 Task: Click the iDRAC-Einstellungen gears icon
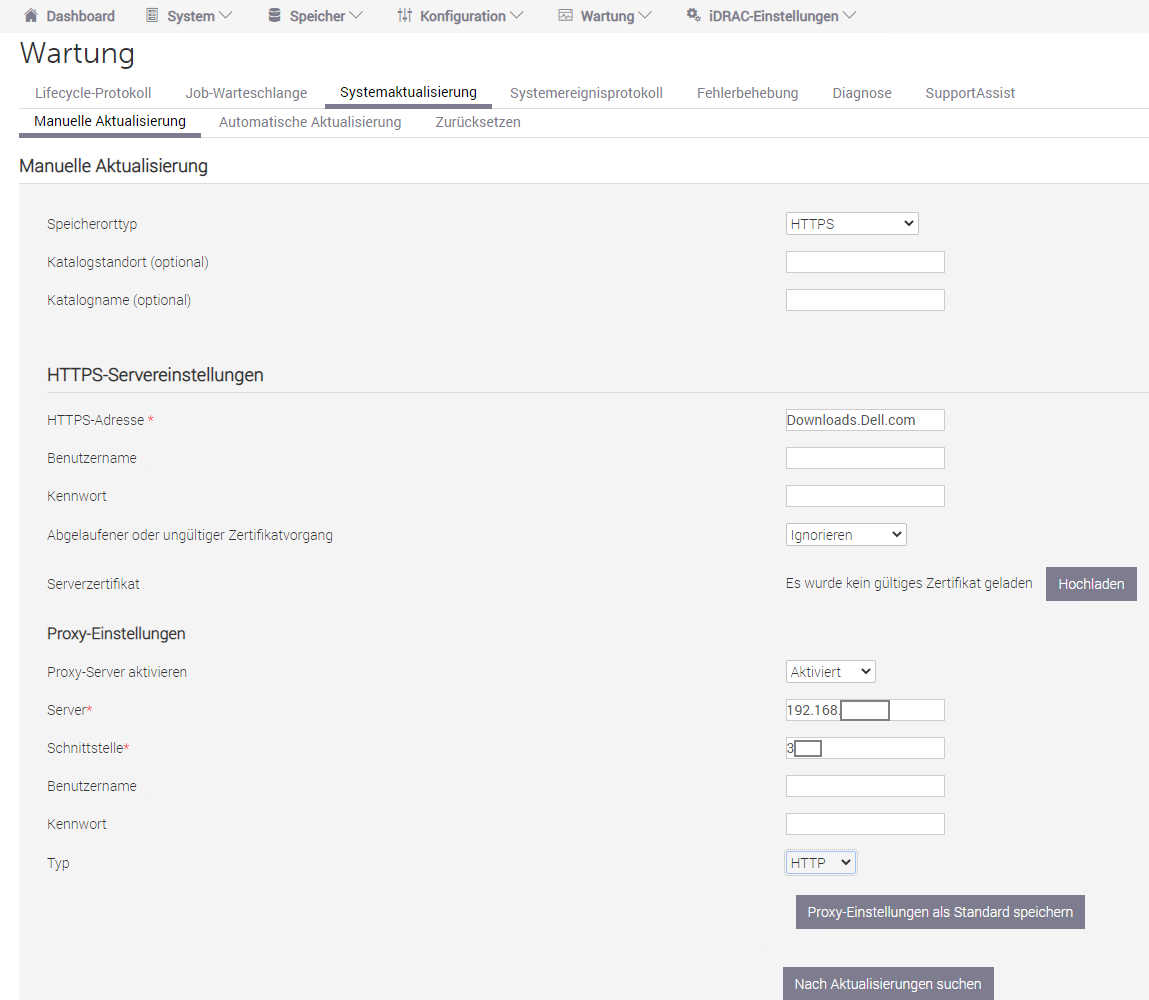(693, 15)
